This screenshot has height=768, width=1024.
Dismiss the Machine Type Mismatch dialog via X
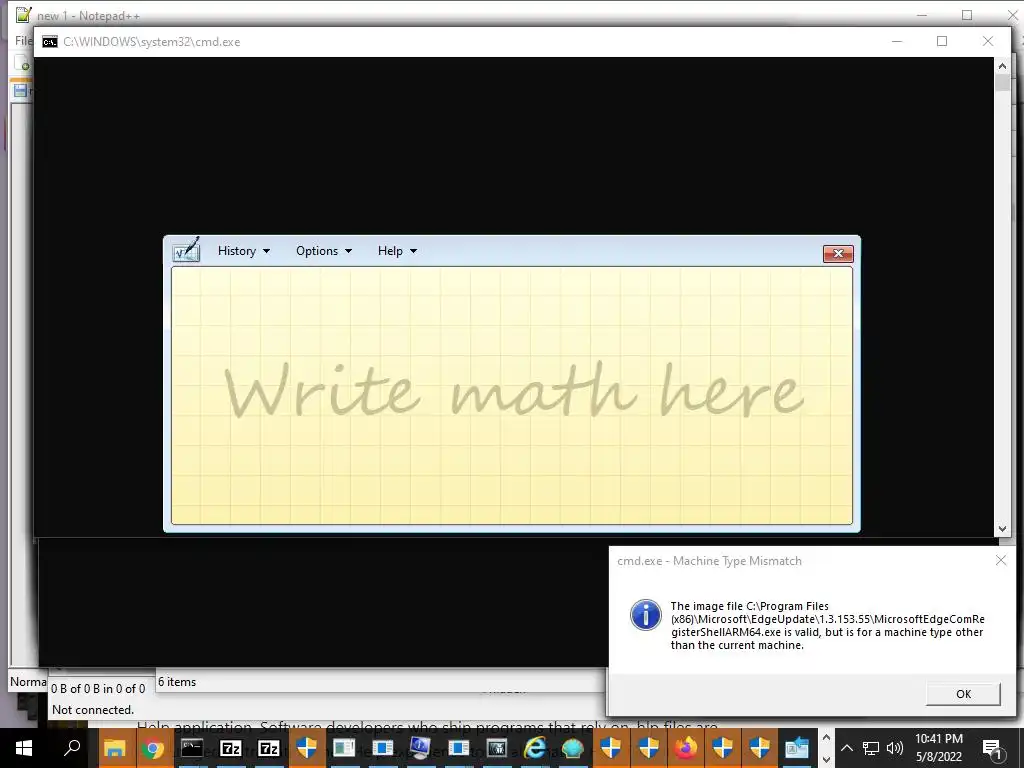[x=1000, y=560]
